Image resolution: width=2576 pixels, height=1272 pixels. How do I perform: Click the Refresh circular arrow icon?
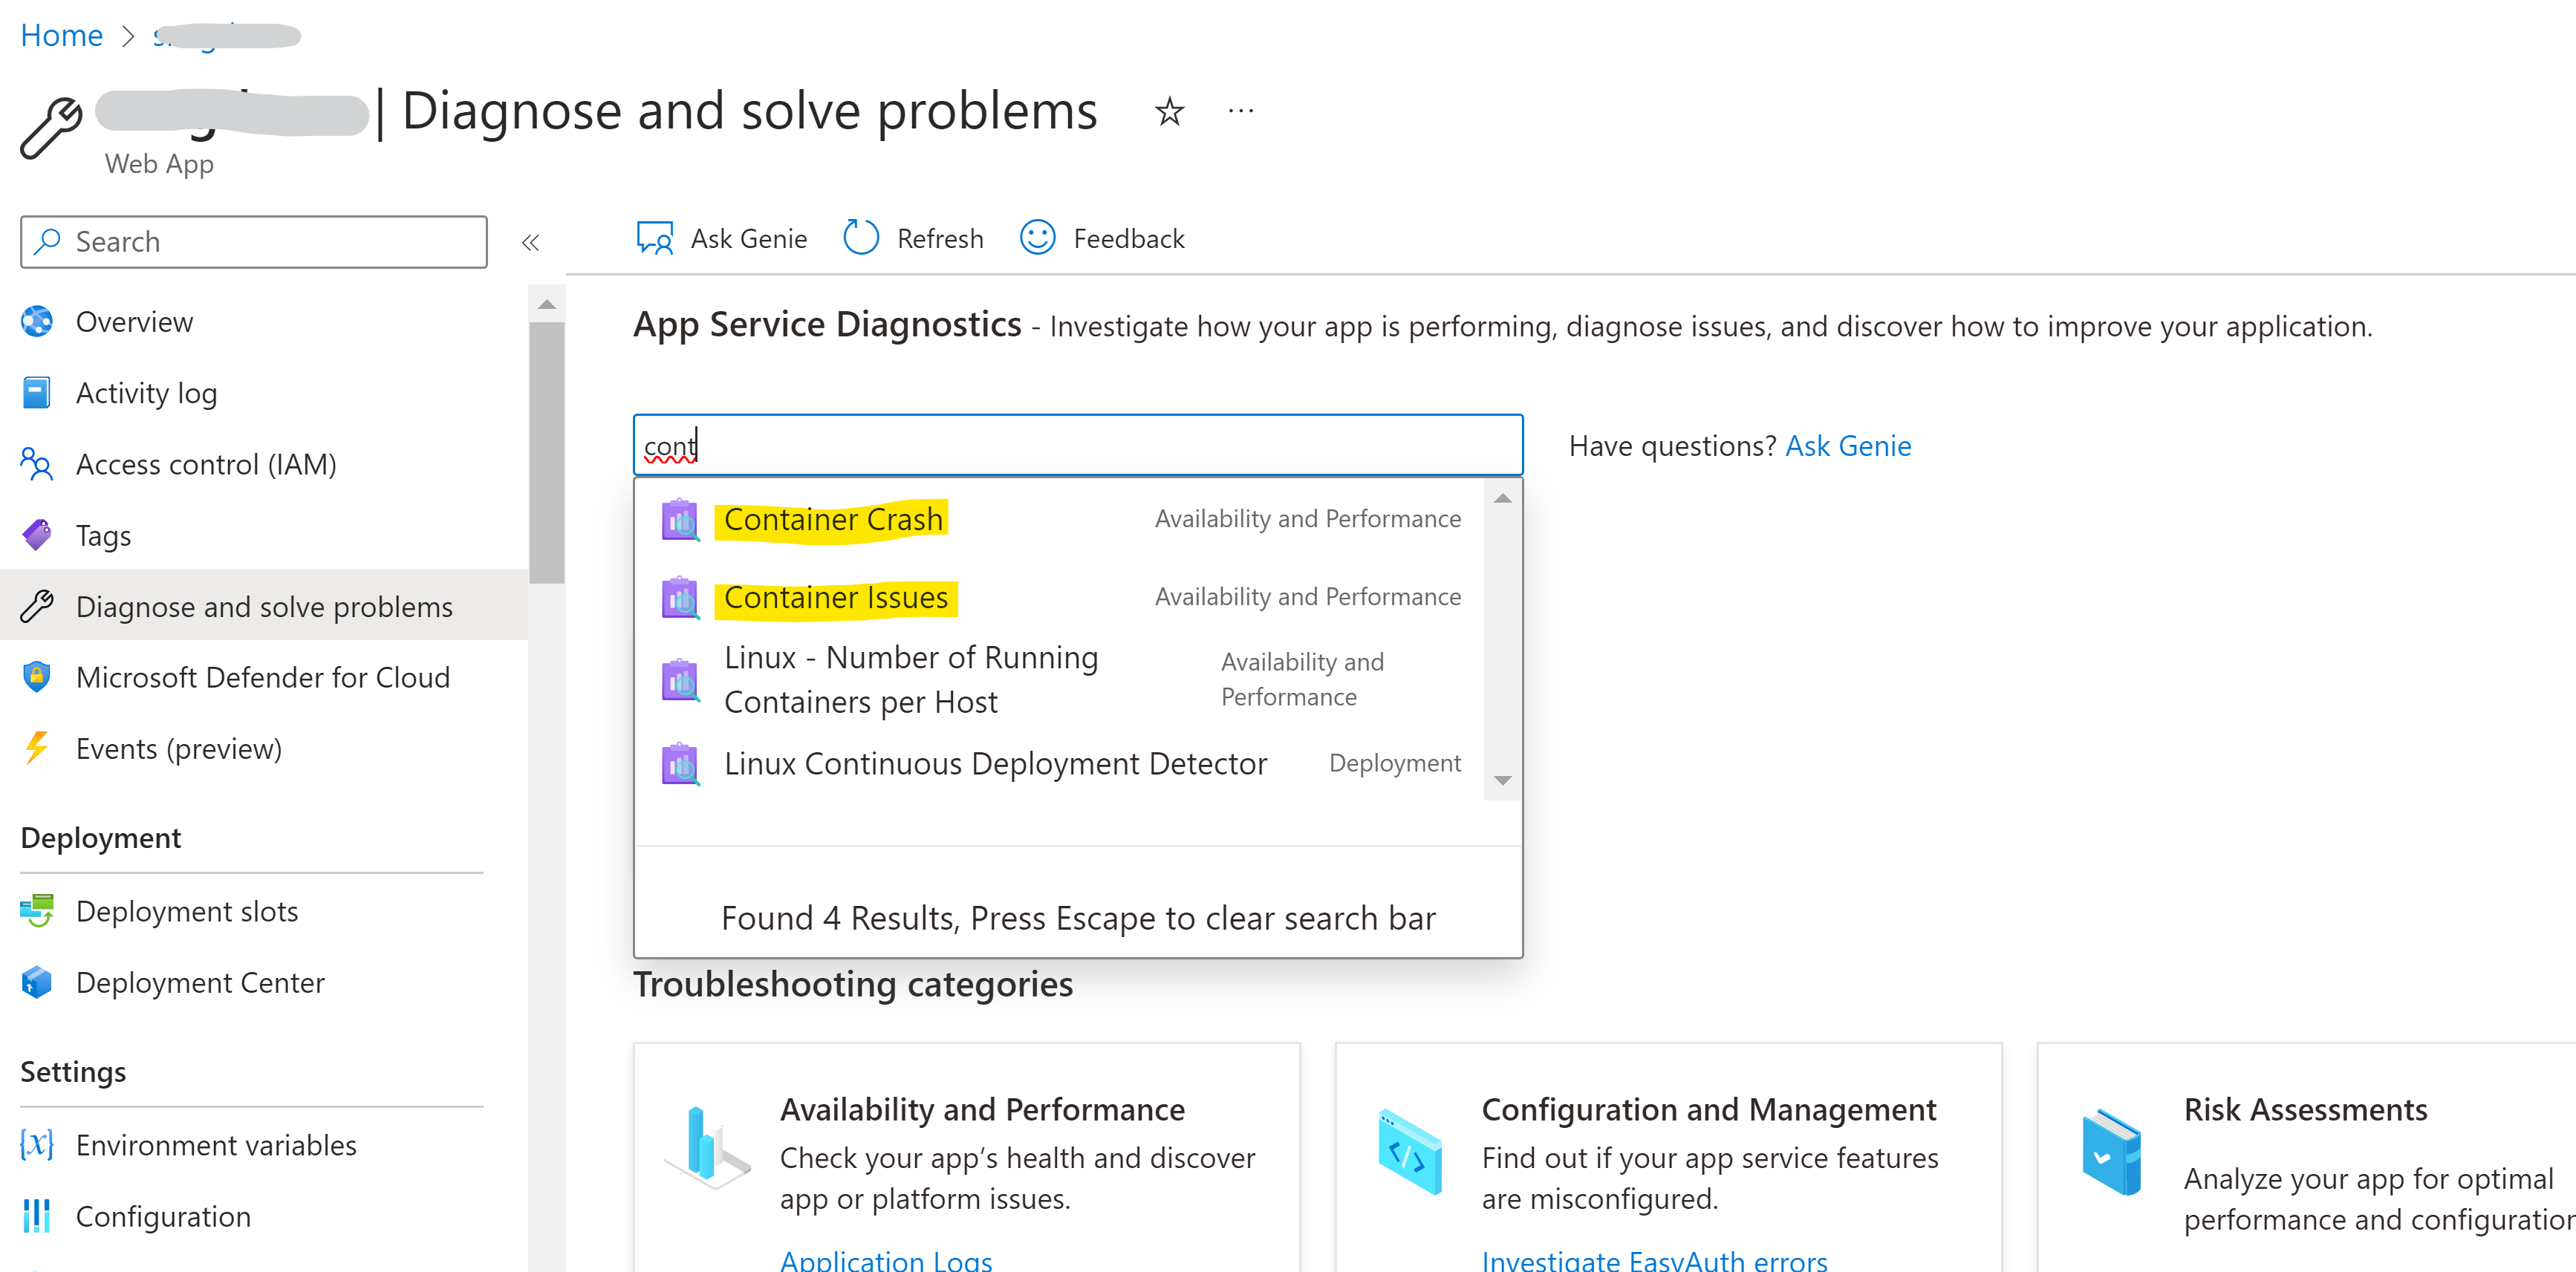(x=860, y=238)
